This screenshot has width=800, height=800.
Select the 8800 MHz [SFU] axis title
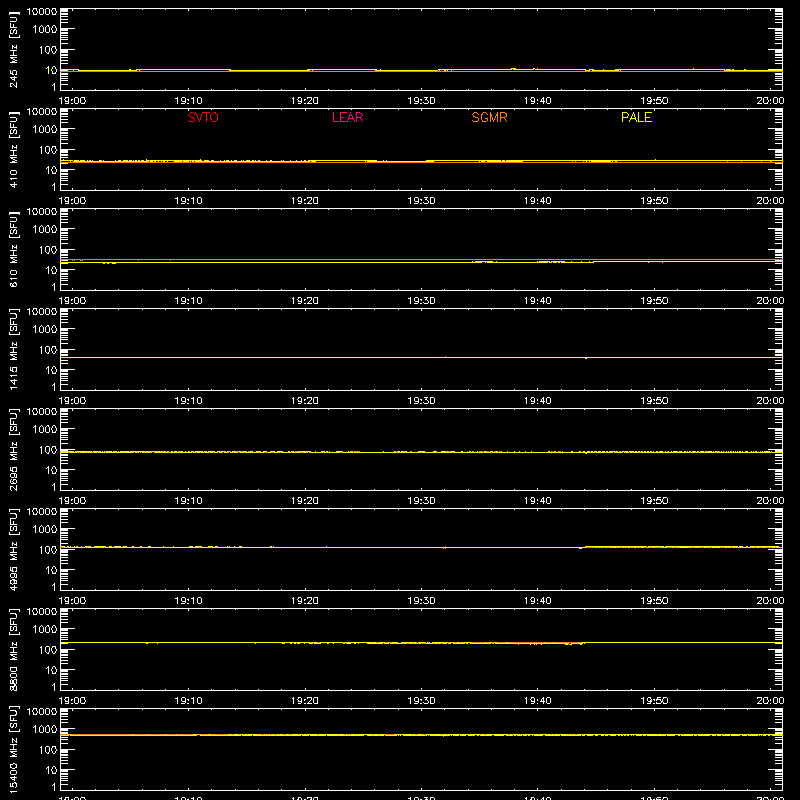(14, 649)
